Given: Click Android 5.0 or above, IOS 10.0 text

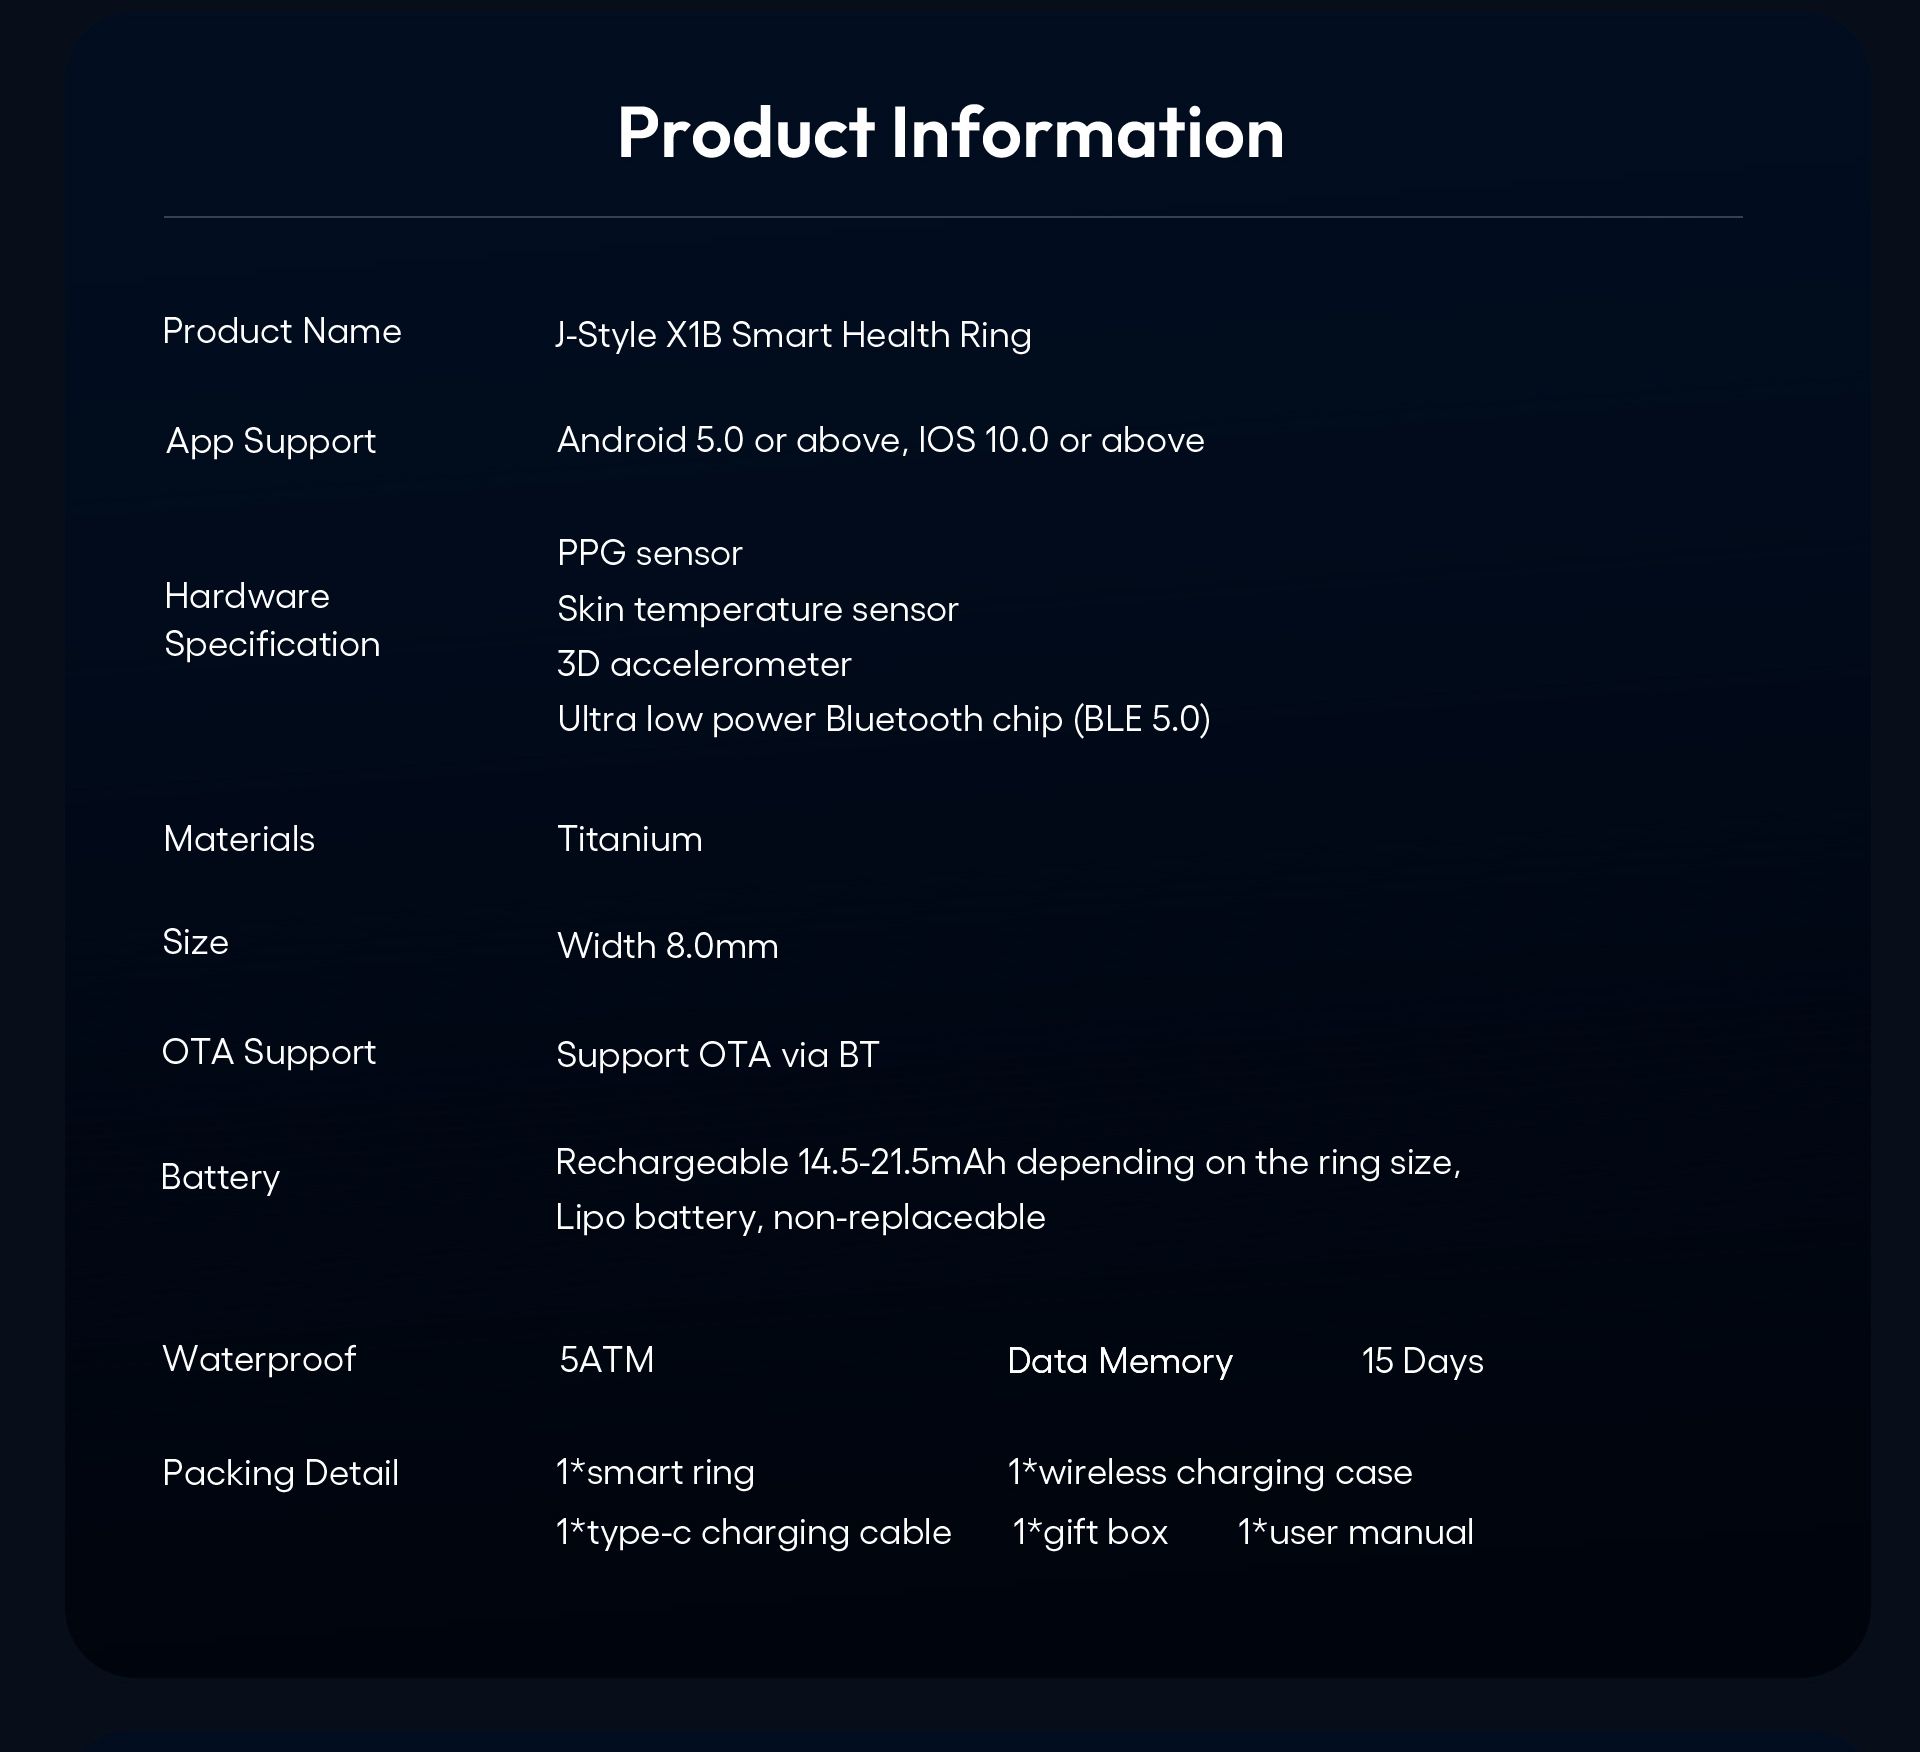Looking at the screenshot, I should tap(880, 440).
